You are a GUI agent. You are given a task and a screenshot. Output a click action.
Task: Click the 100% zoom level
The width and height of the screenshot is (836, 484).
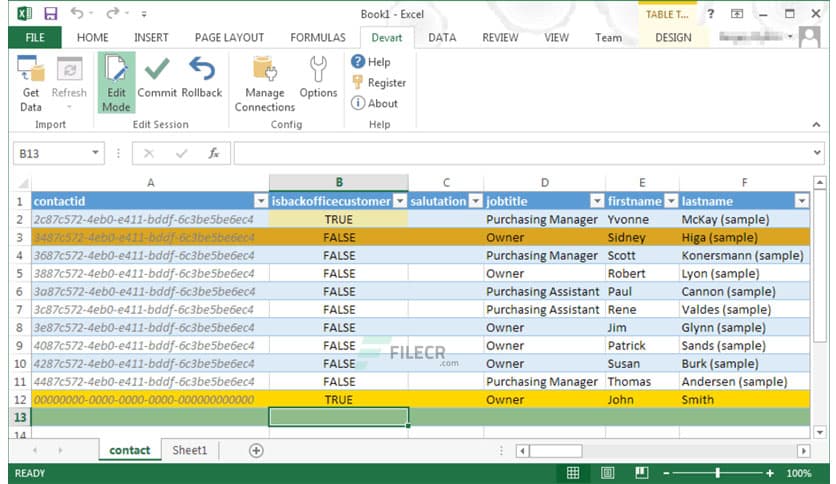tap(798, 473)
